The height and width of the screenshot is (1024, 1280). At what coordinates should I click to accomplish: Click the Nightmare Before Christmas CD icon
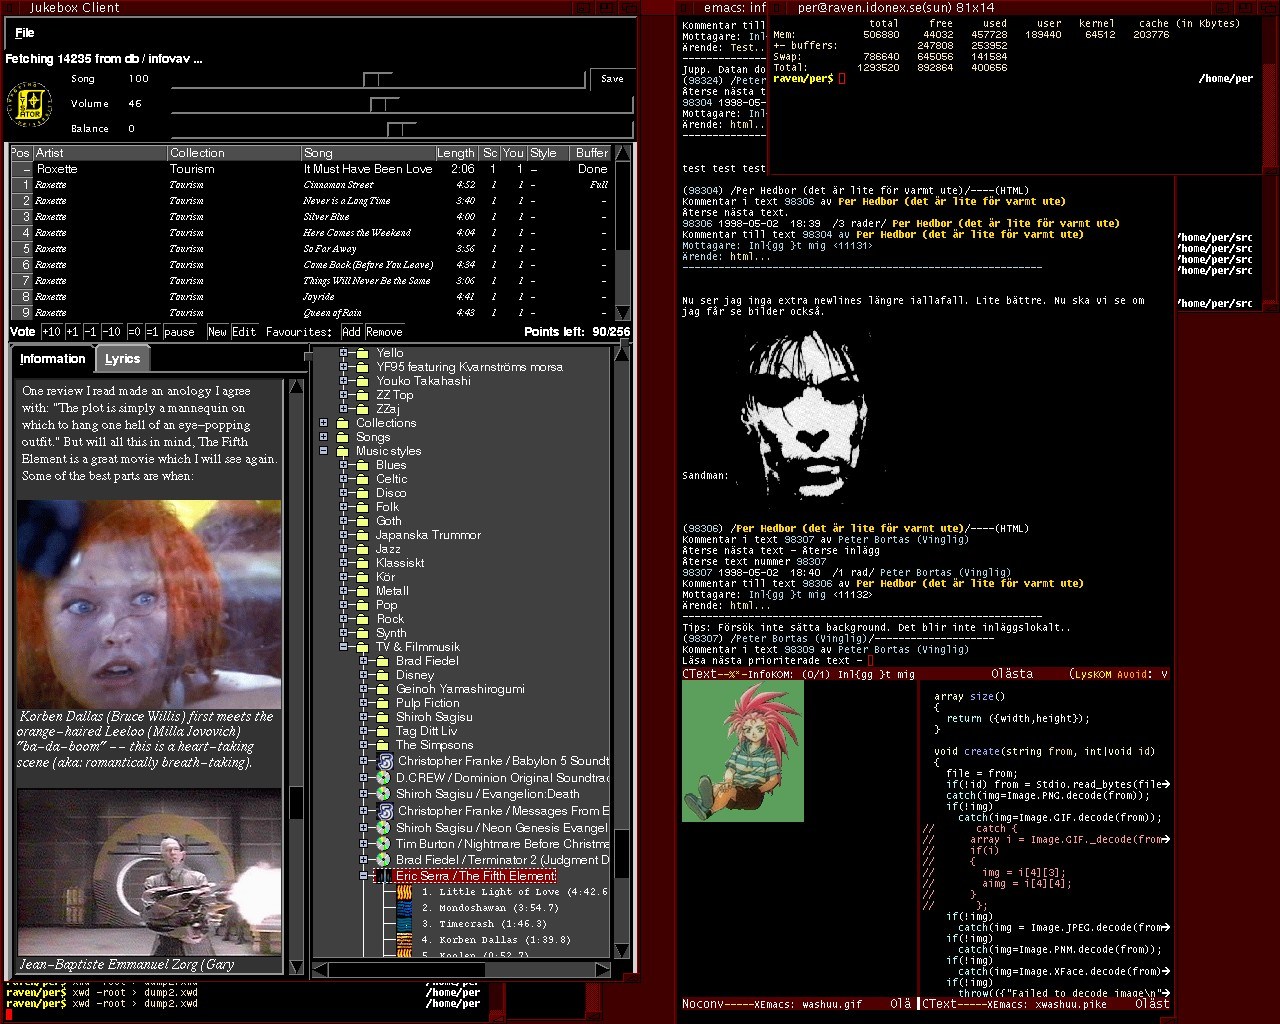[383, 844]
